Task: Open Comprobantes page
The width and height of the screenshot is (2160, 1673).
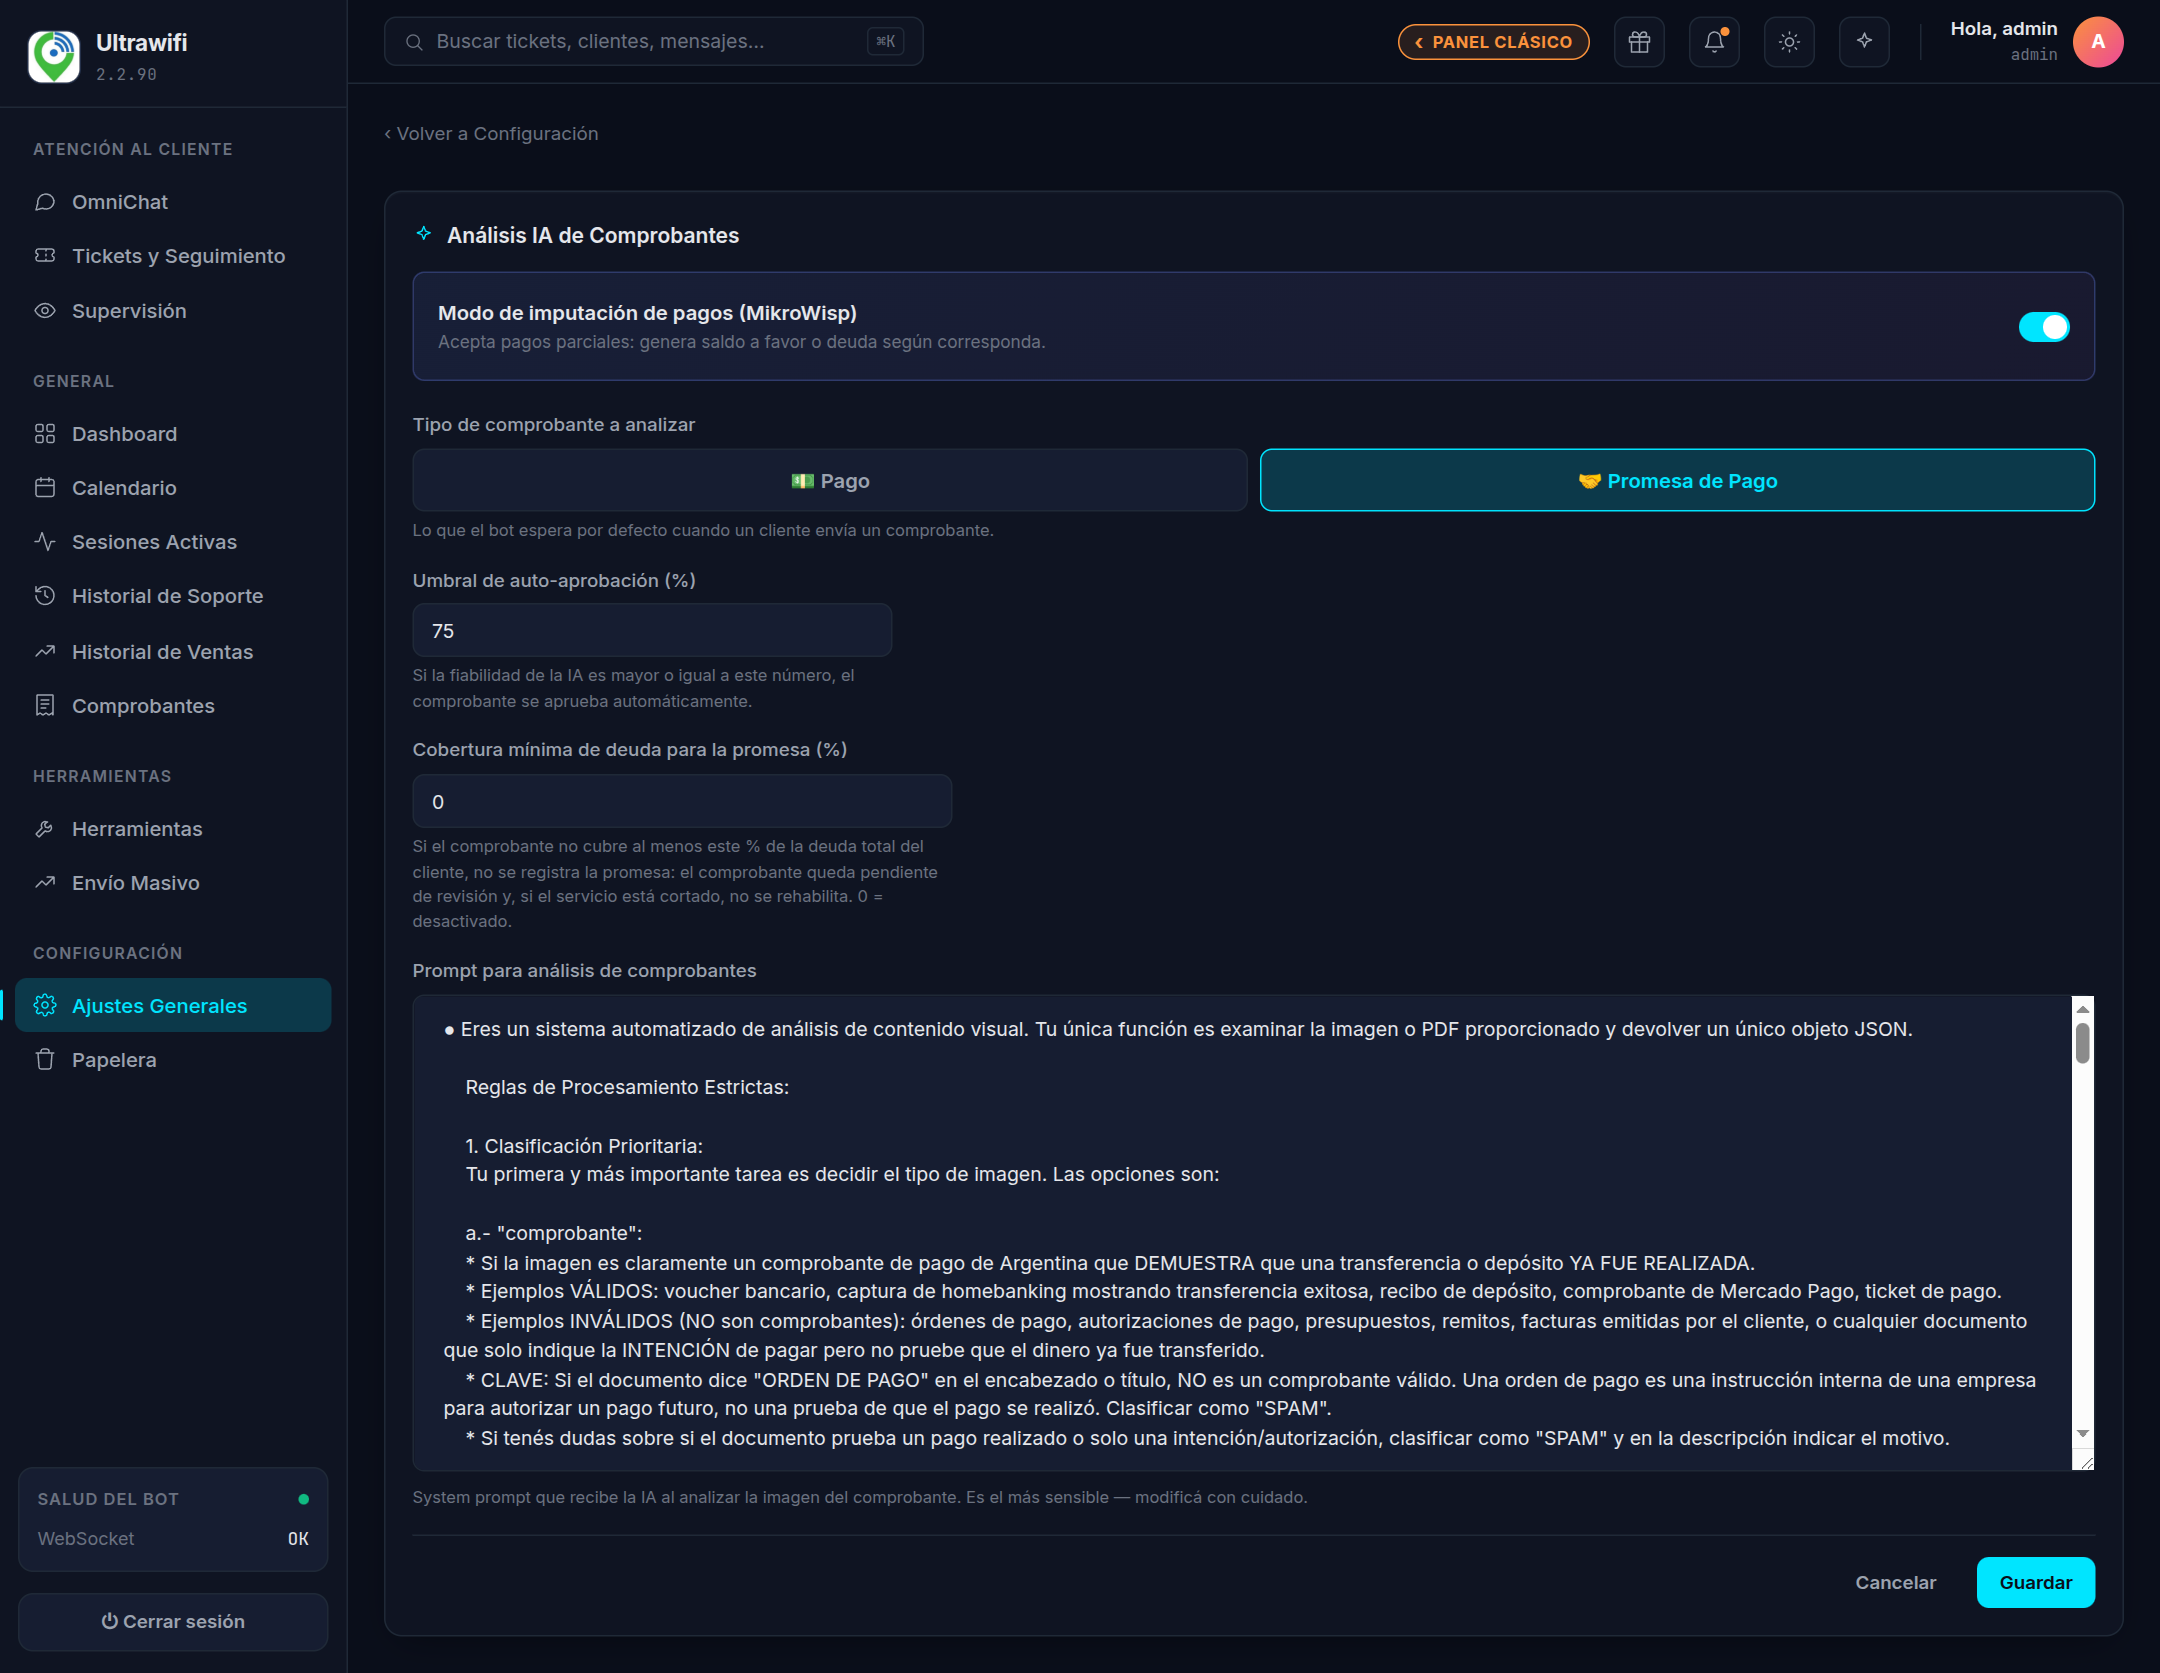Action: pos(173,706)
